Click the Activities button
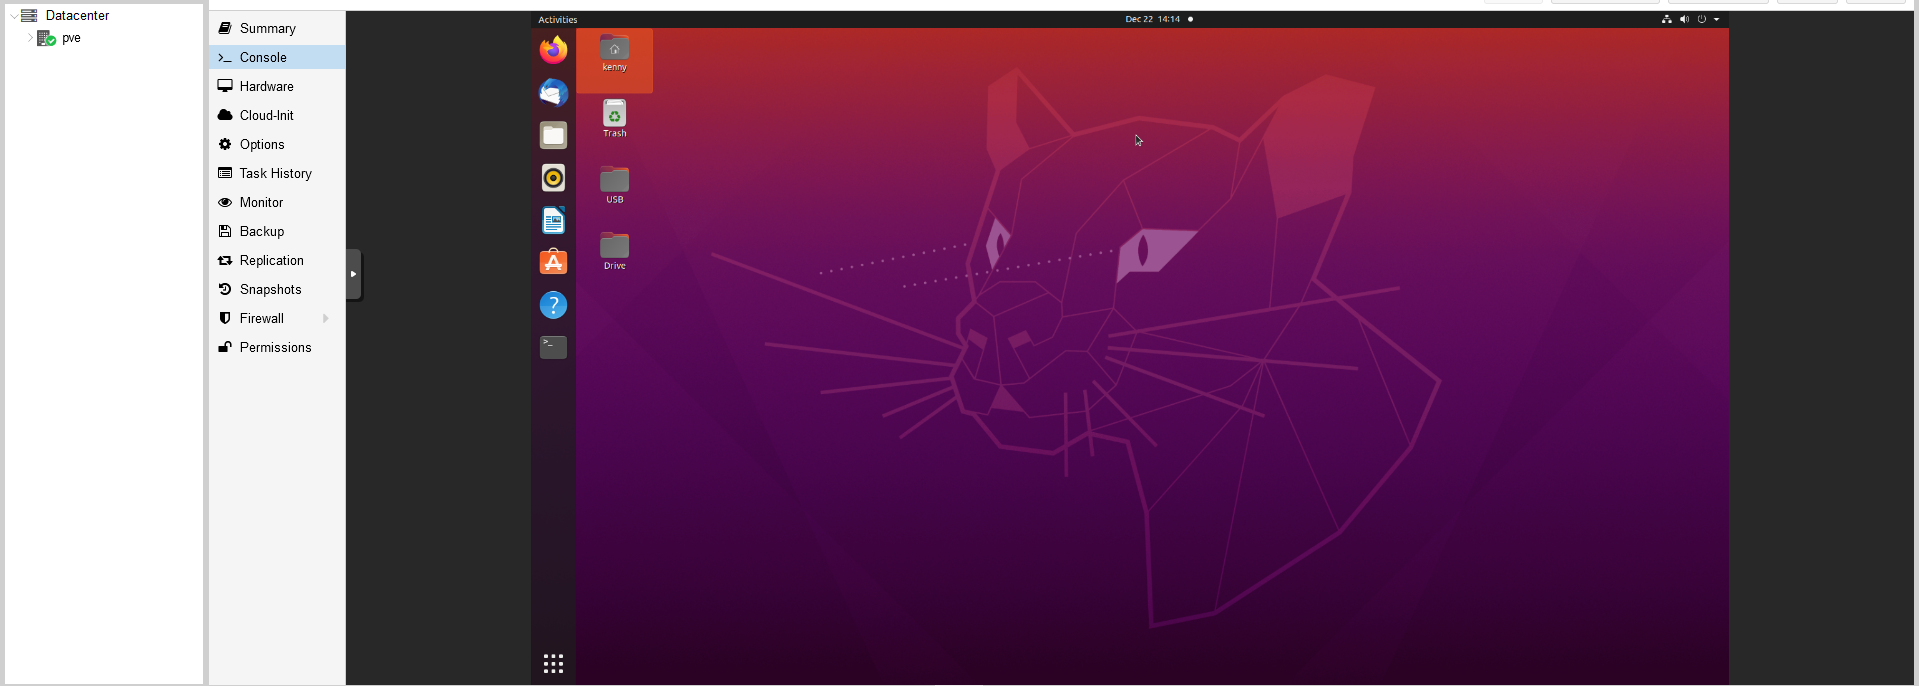Screen dimensions: 1919x686 (x=557, y=19)
